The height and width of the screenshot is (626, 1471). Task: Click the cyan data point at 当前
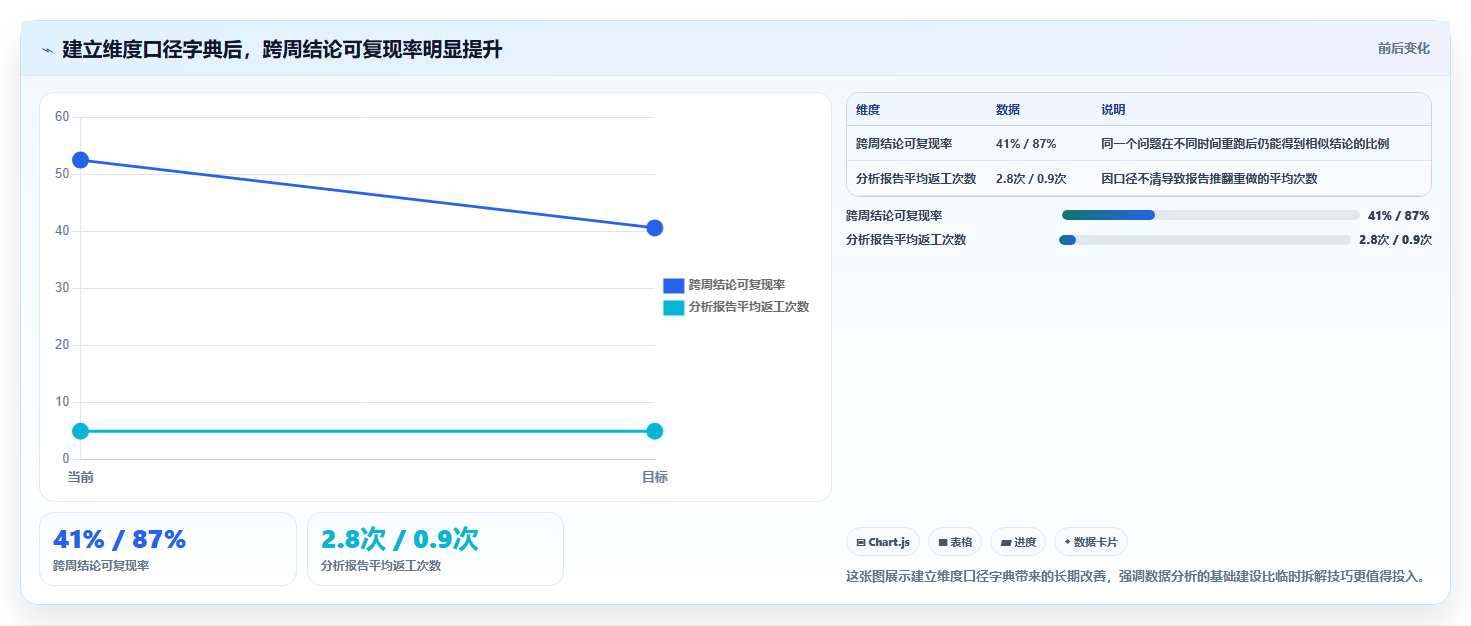[80, 431]
